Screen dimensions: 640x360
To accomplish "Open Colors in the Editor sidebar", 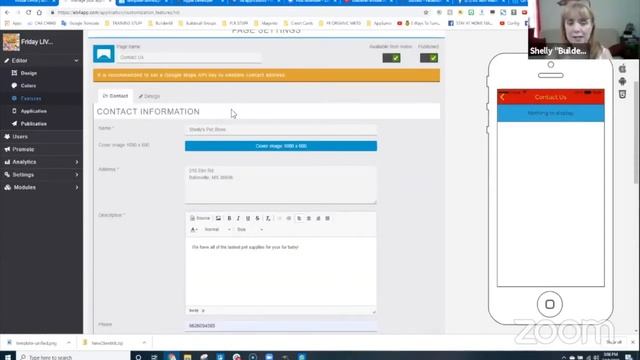I will (x=28, y=86).
